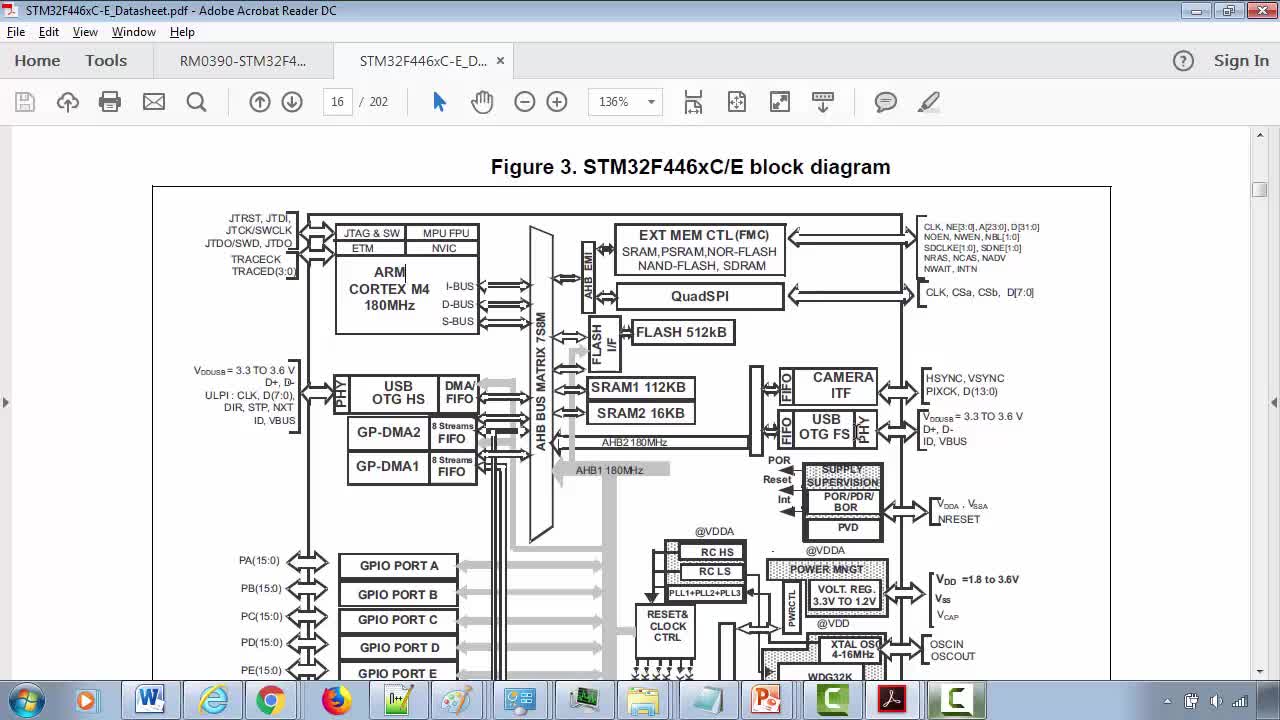Switch to the RM0390-STM32F4 document tab
Screen dimensions: 1280x720
tap(243, 61)
